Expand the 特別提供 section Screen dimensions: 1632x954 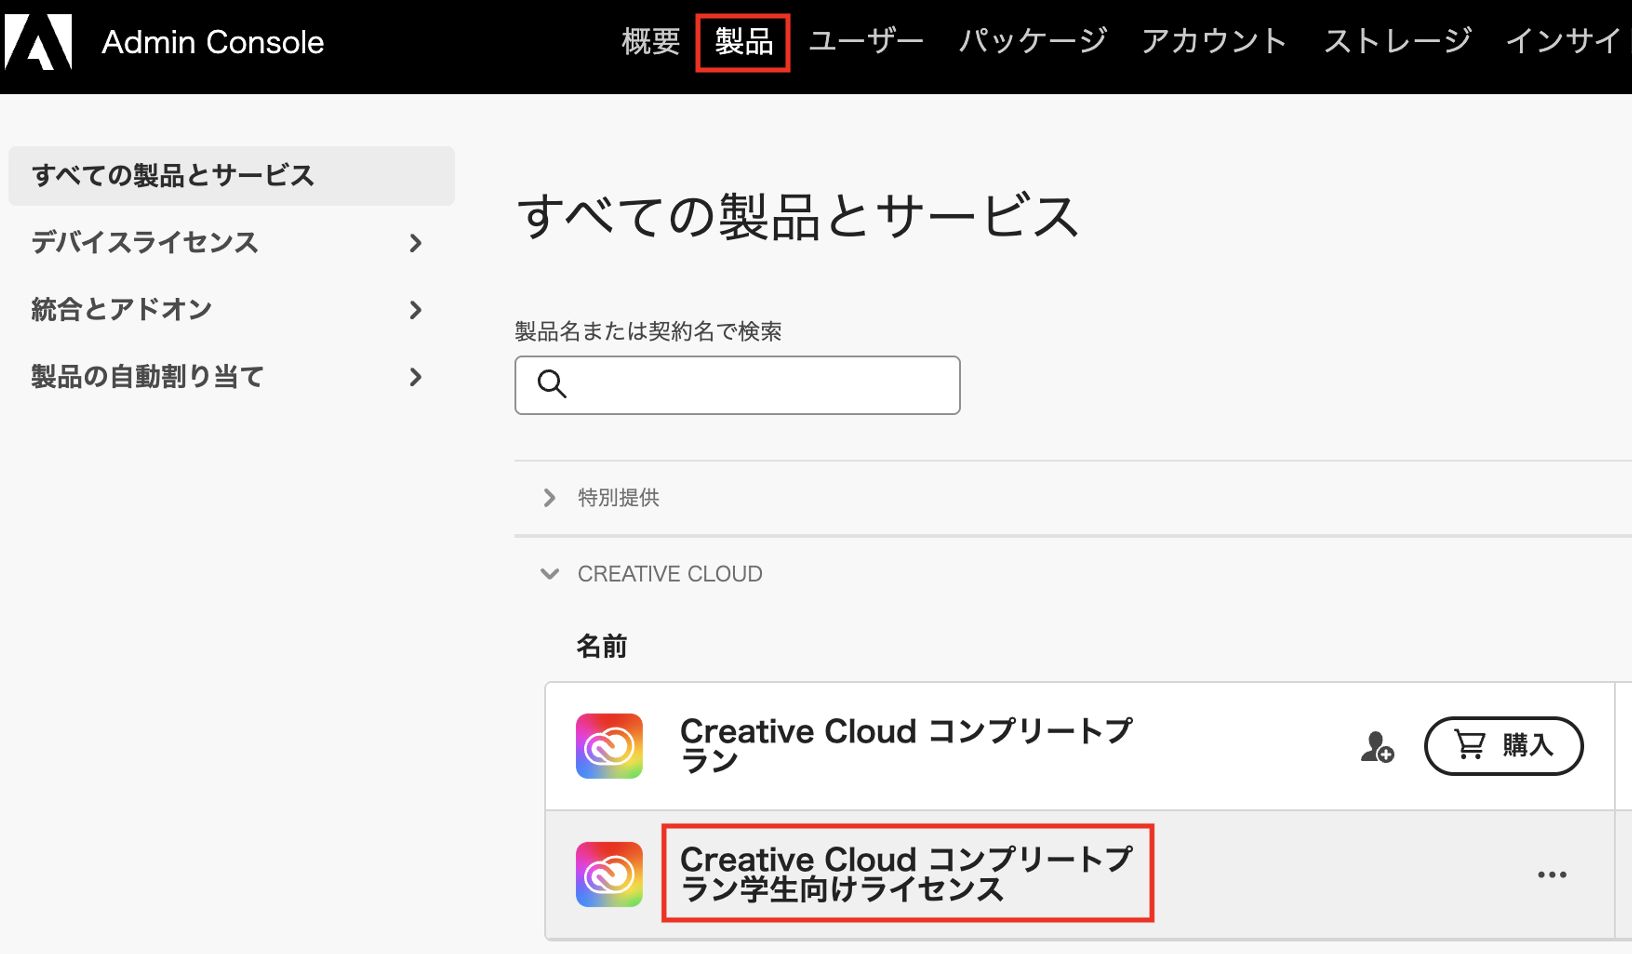tap(549, 498)
